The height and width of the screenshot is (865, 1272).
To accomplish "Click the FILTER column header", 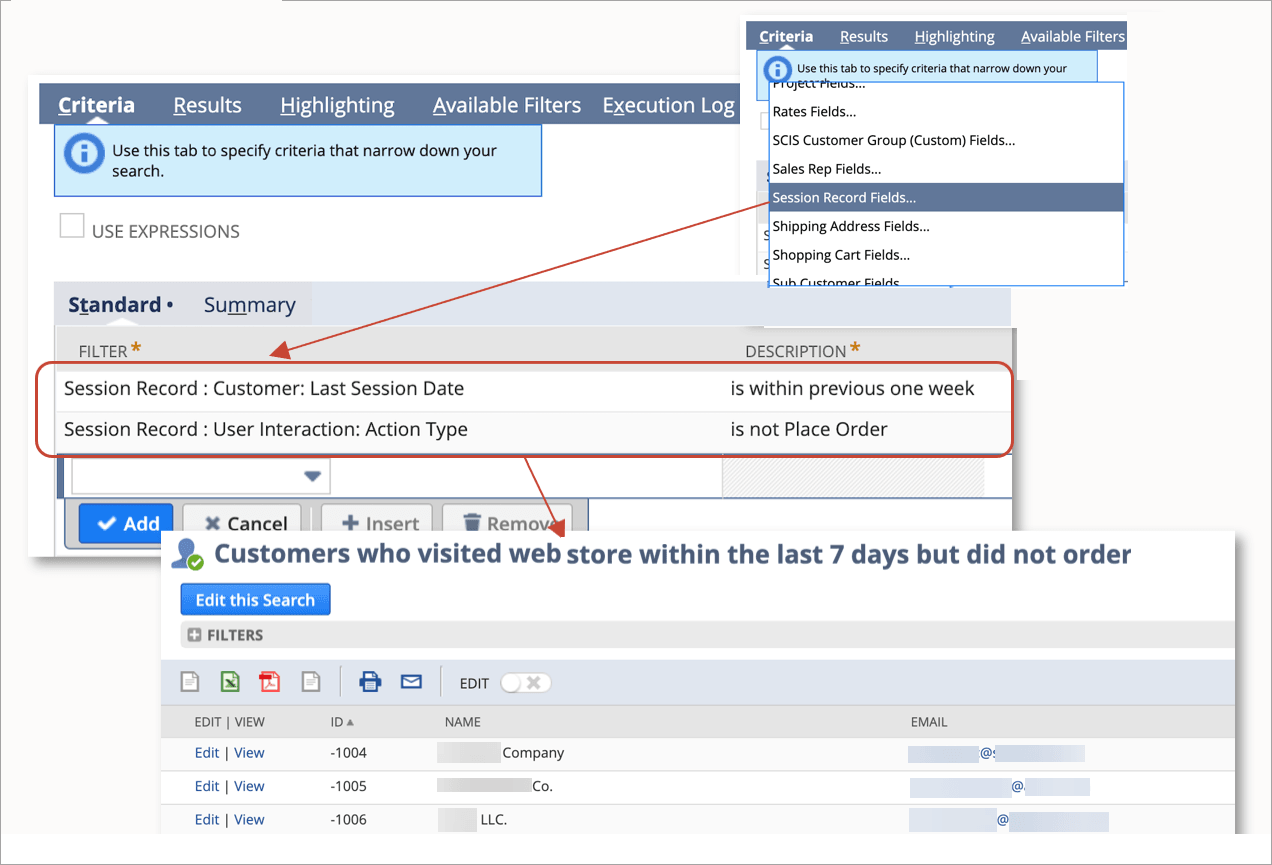I will 104,351.
